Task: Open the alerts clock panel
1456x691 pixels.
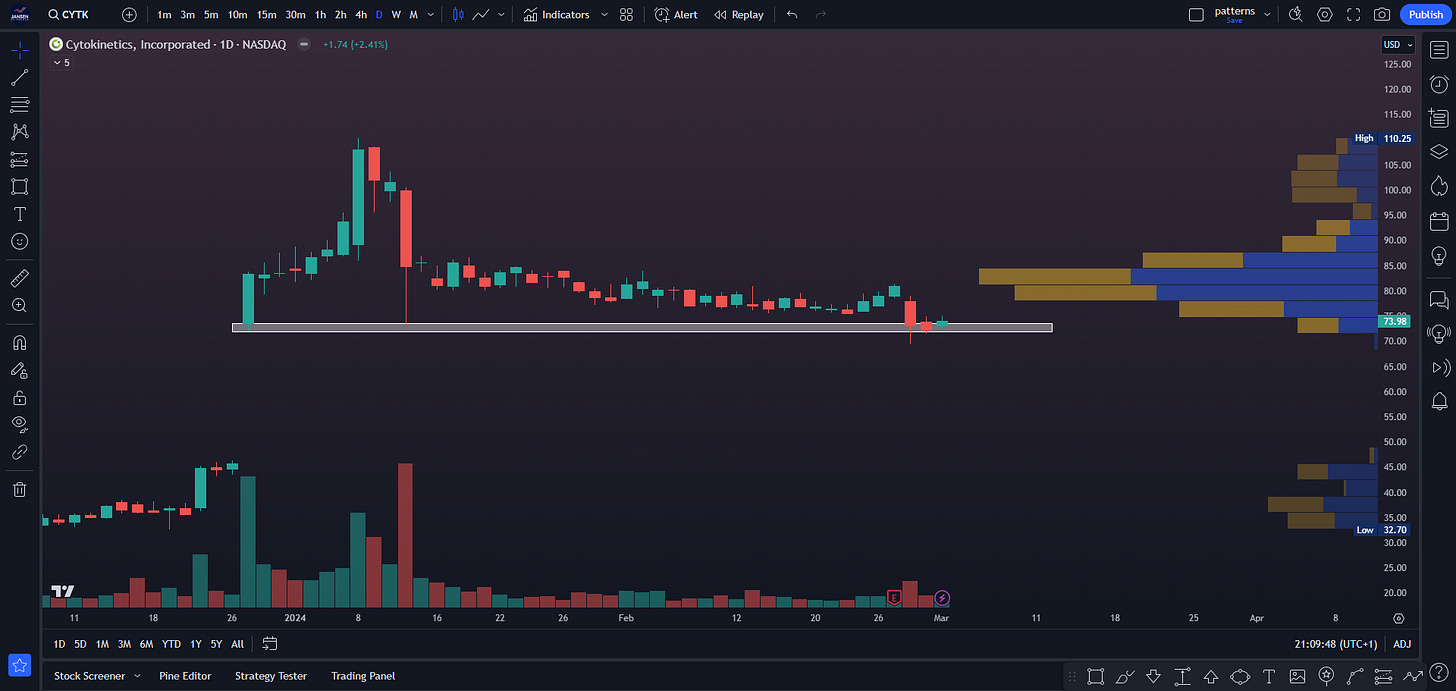Action: [1439, 84]
